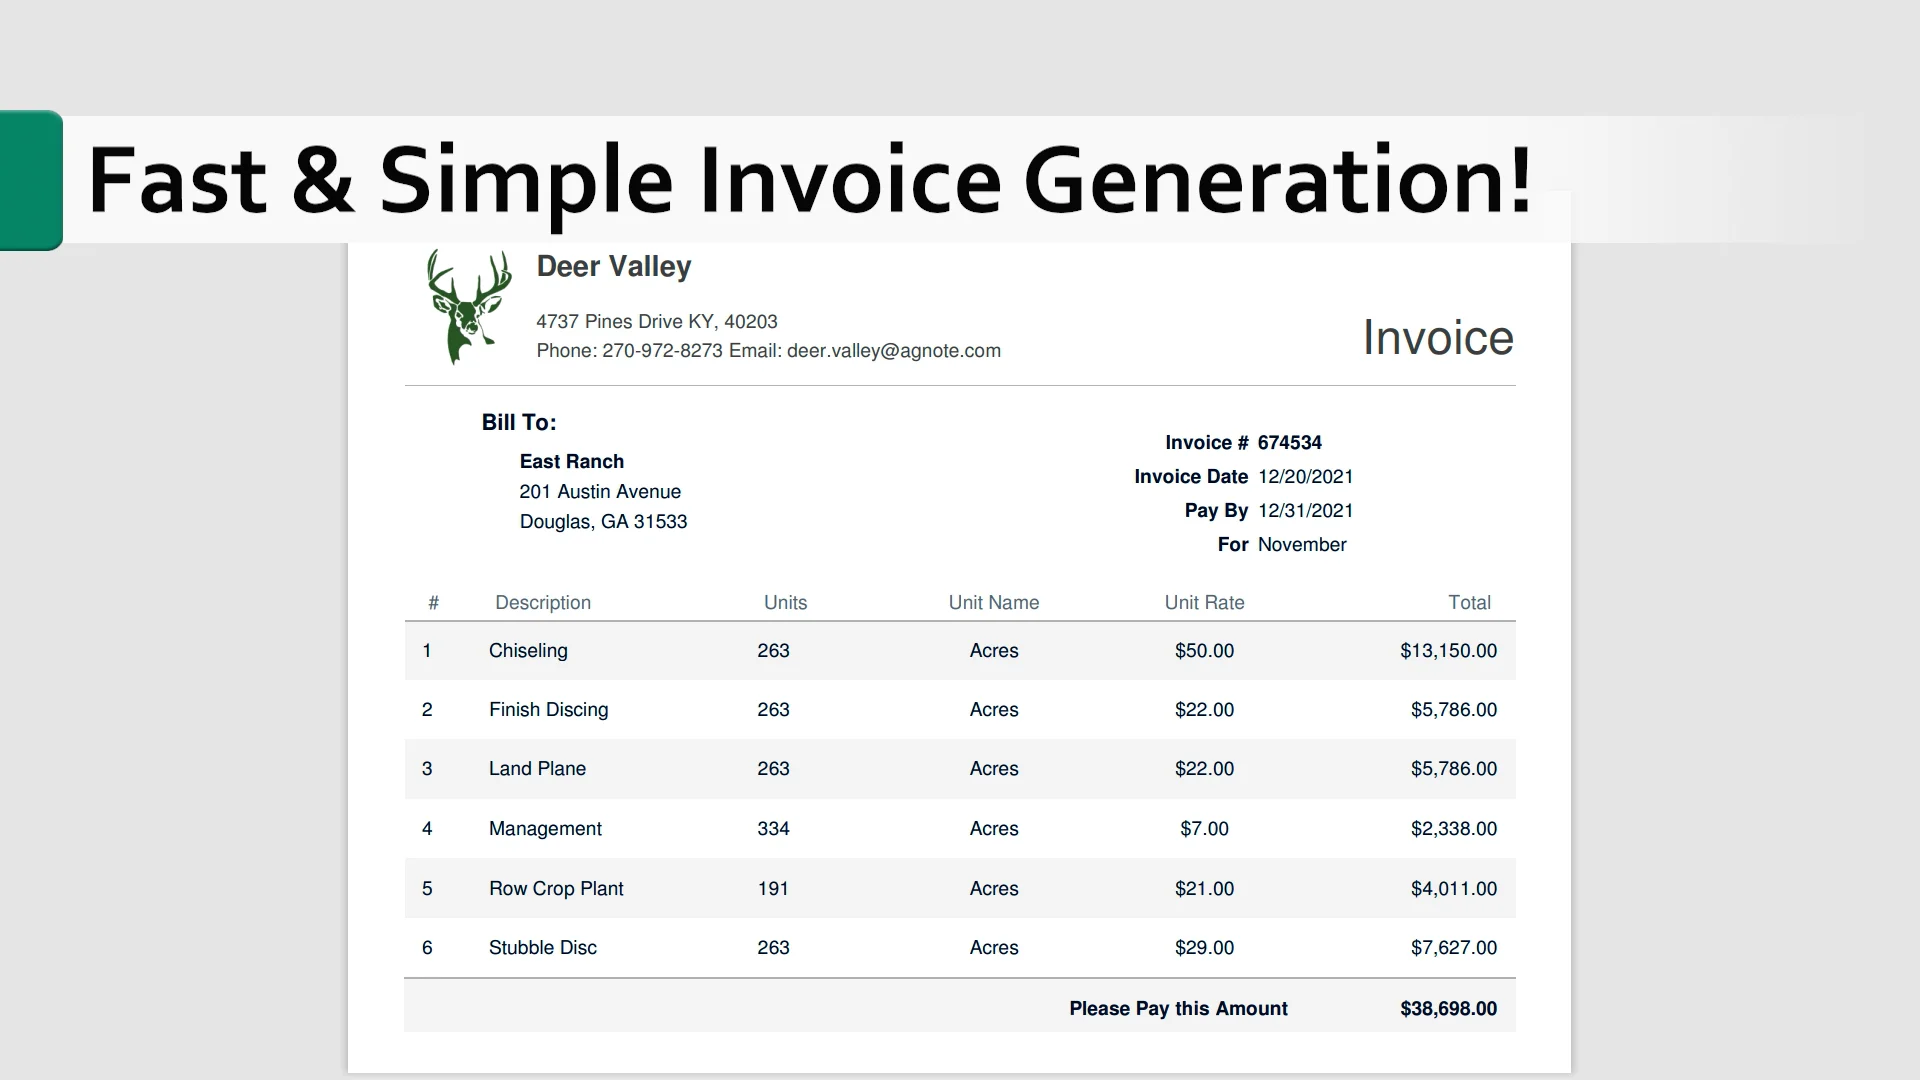Select the Chiseling line item row

958,650
